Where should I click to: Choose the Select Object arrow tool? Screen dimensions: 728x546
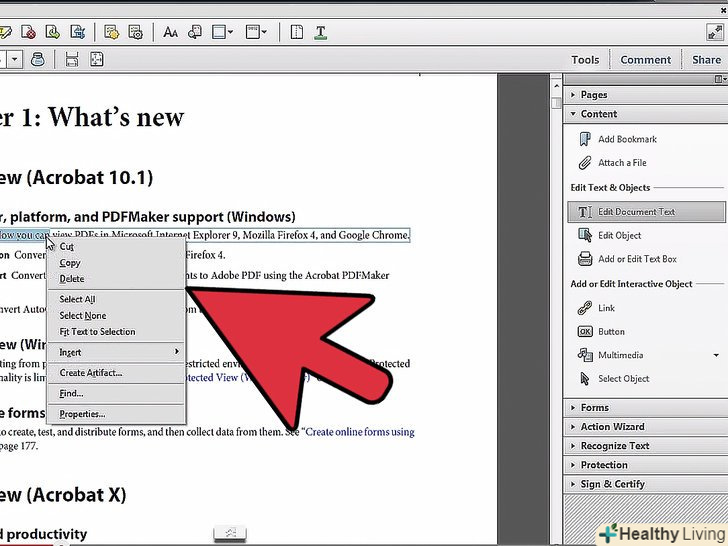pyautogui.click(x=614, y=378)
